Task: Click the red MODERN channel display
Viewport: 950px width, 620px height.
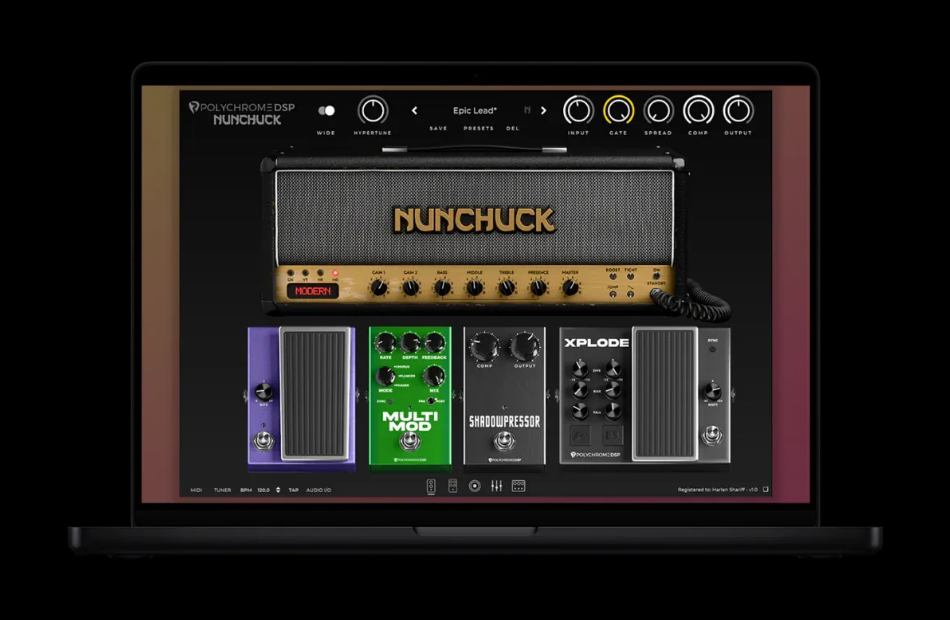Action: coord(313,292)
